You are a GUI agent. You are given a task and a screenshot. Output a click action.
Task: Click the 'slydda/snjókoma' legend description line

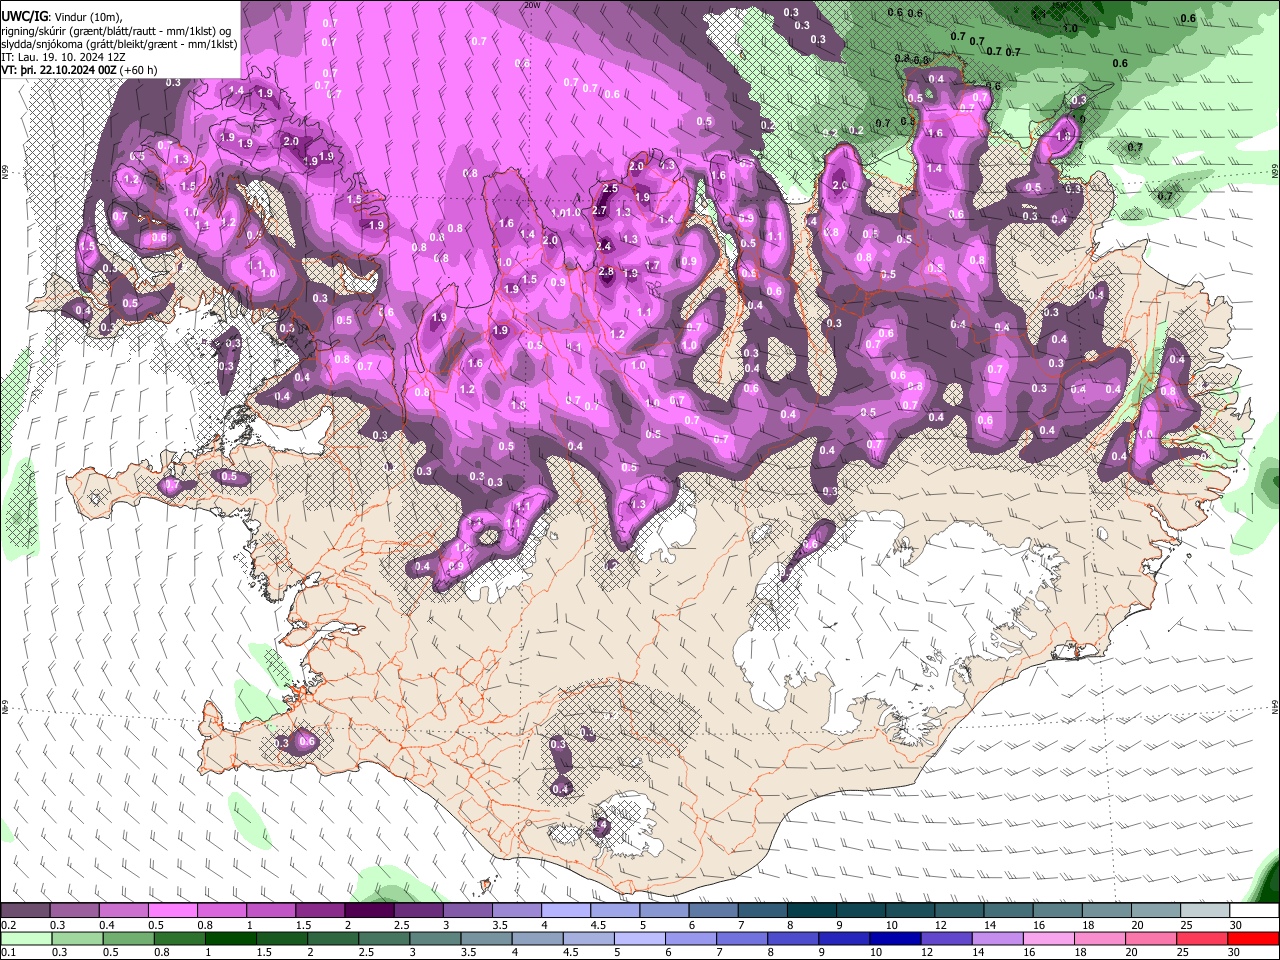120,44
